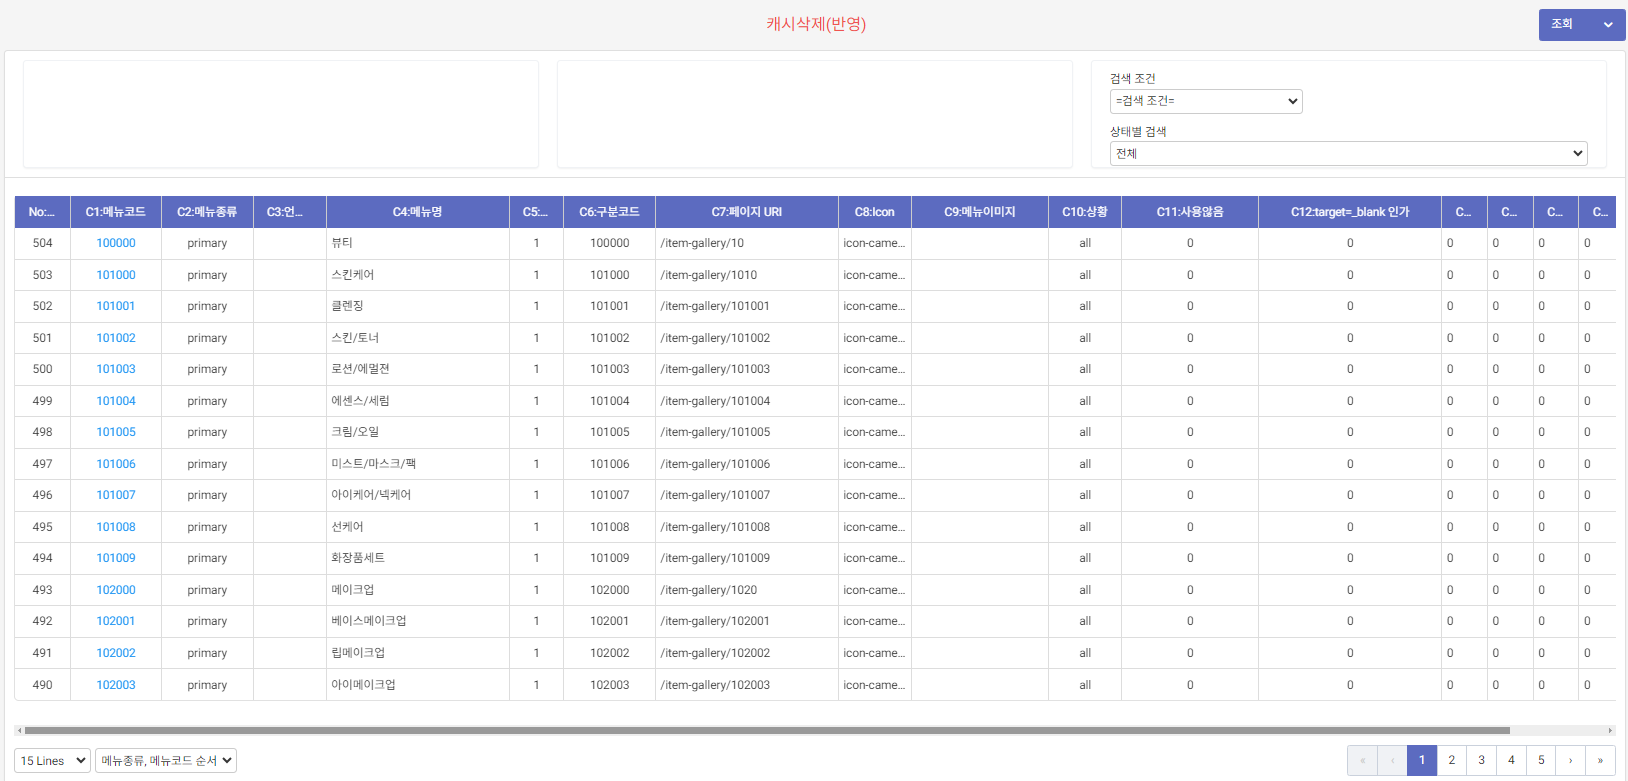Select row number 490 cell

42,685
